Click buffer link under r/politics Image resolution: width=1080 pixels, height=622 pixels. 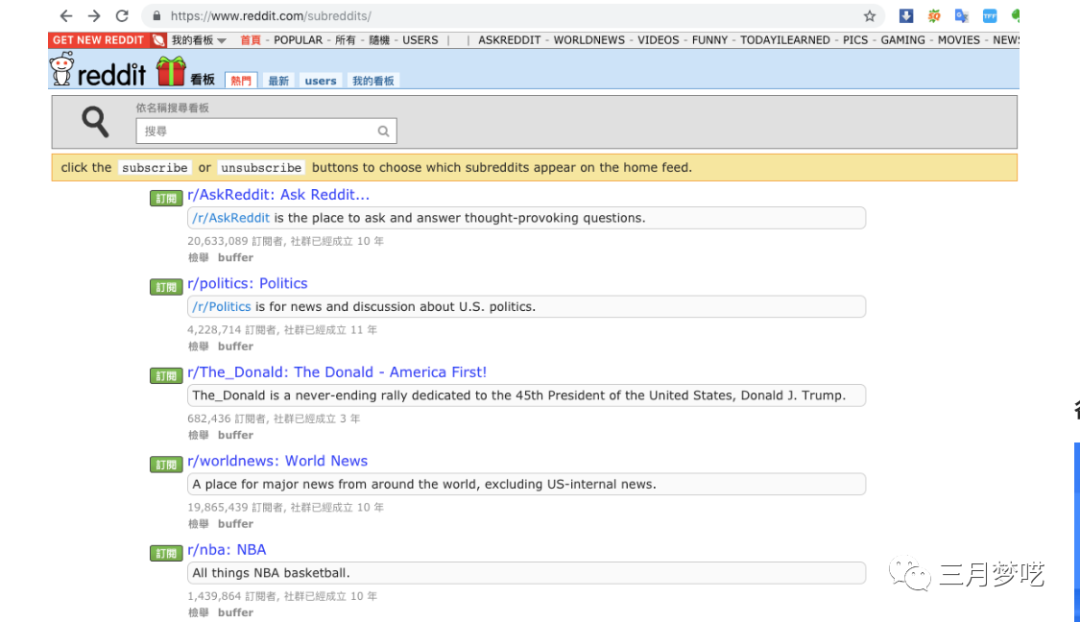(235, 346)
